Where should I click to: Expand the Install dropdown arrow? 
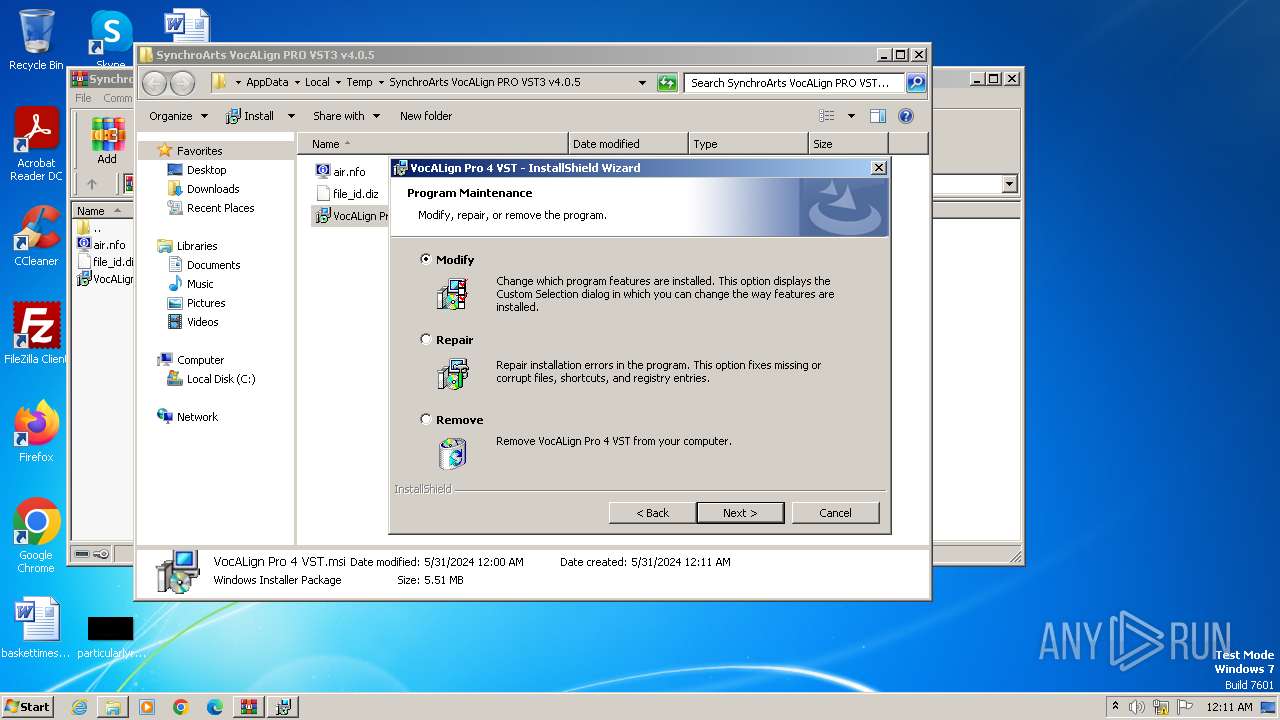[x=291, y=116]
